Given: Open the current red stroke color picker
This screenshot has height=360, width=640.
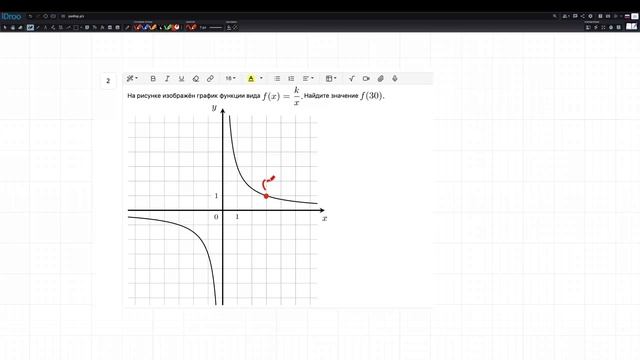Looking at the screenshot, I should (191, 27).
